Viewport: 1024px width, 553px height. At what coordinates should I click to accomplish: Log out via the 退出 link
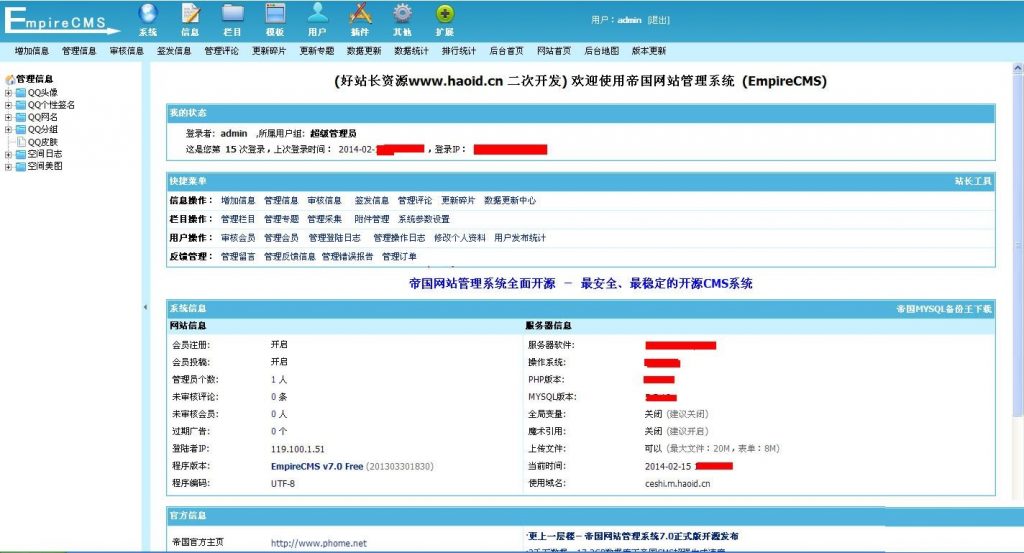click(659, 20)
